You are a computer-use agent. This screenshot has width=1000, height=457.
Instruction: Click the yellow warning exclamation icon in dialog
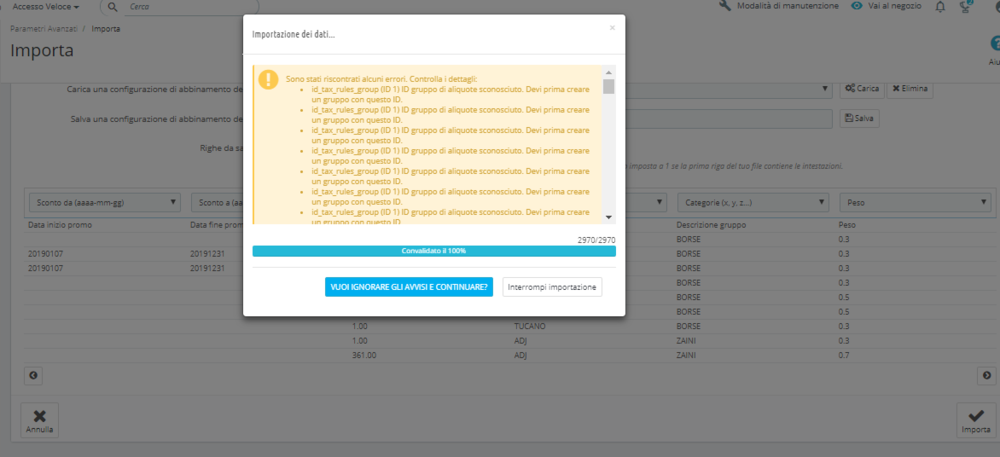tap(268, 79)
